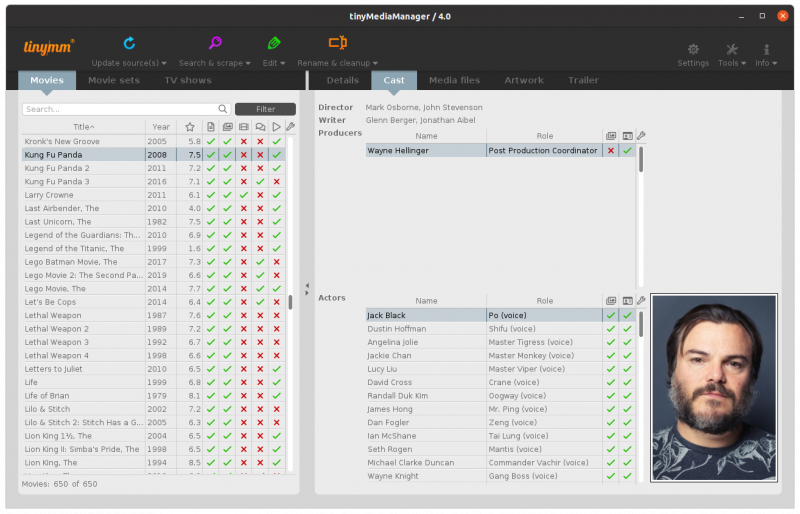Select the Lethal Weapon 3 movie row
800x514 pixels.
click(x=153, y=342)
